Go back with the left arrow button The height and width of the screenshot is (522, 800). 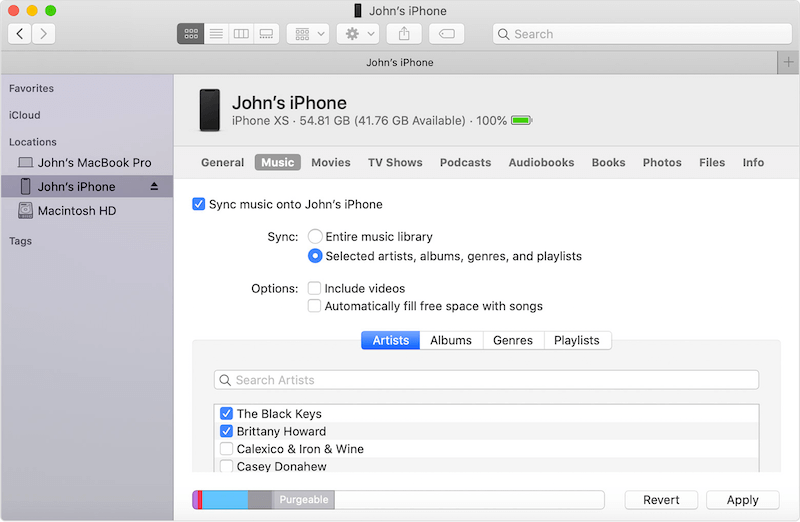(20, 34)
